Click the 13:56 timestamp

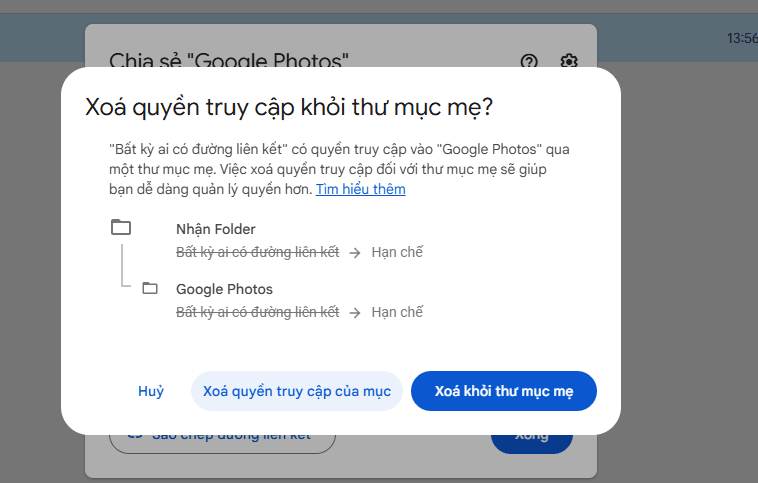742,38
